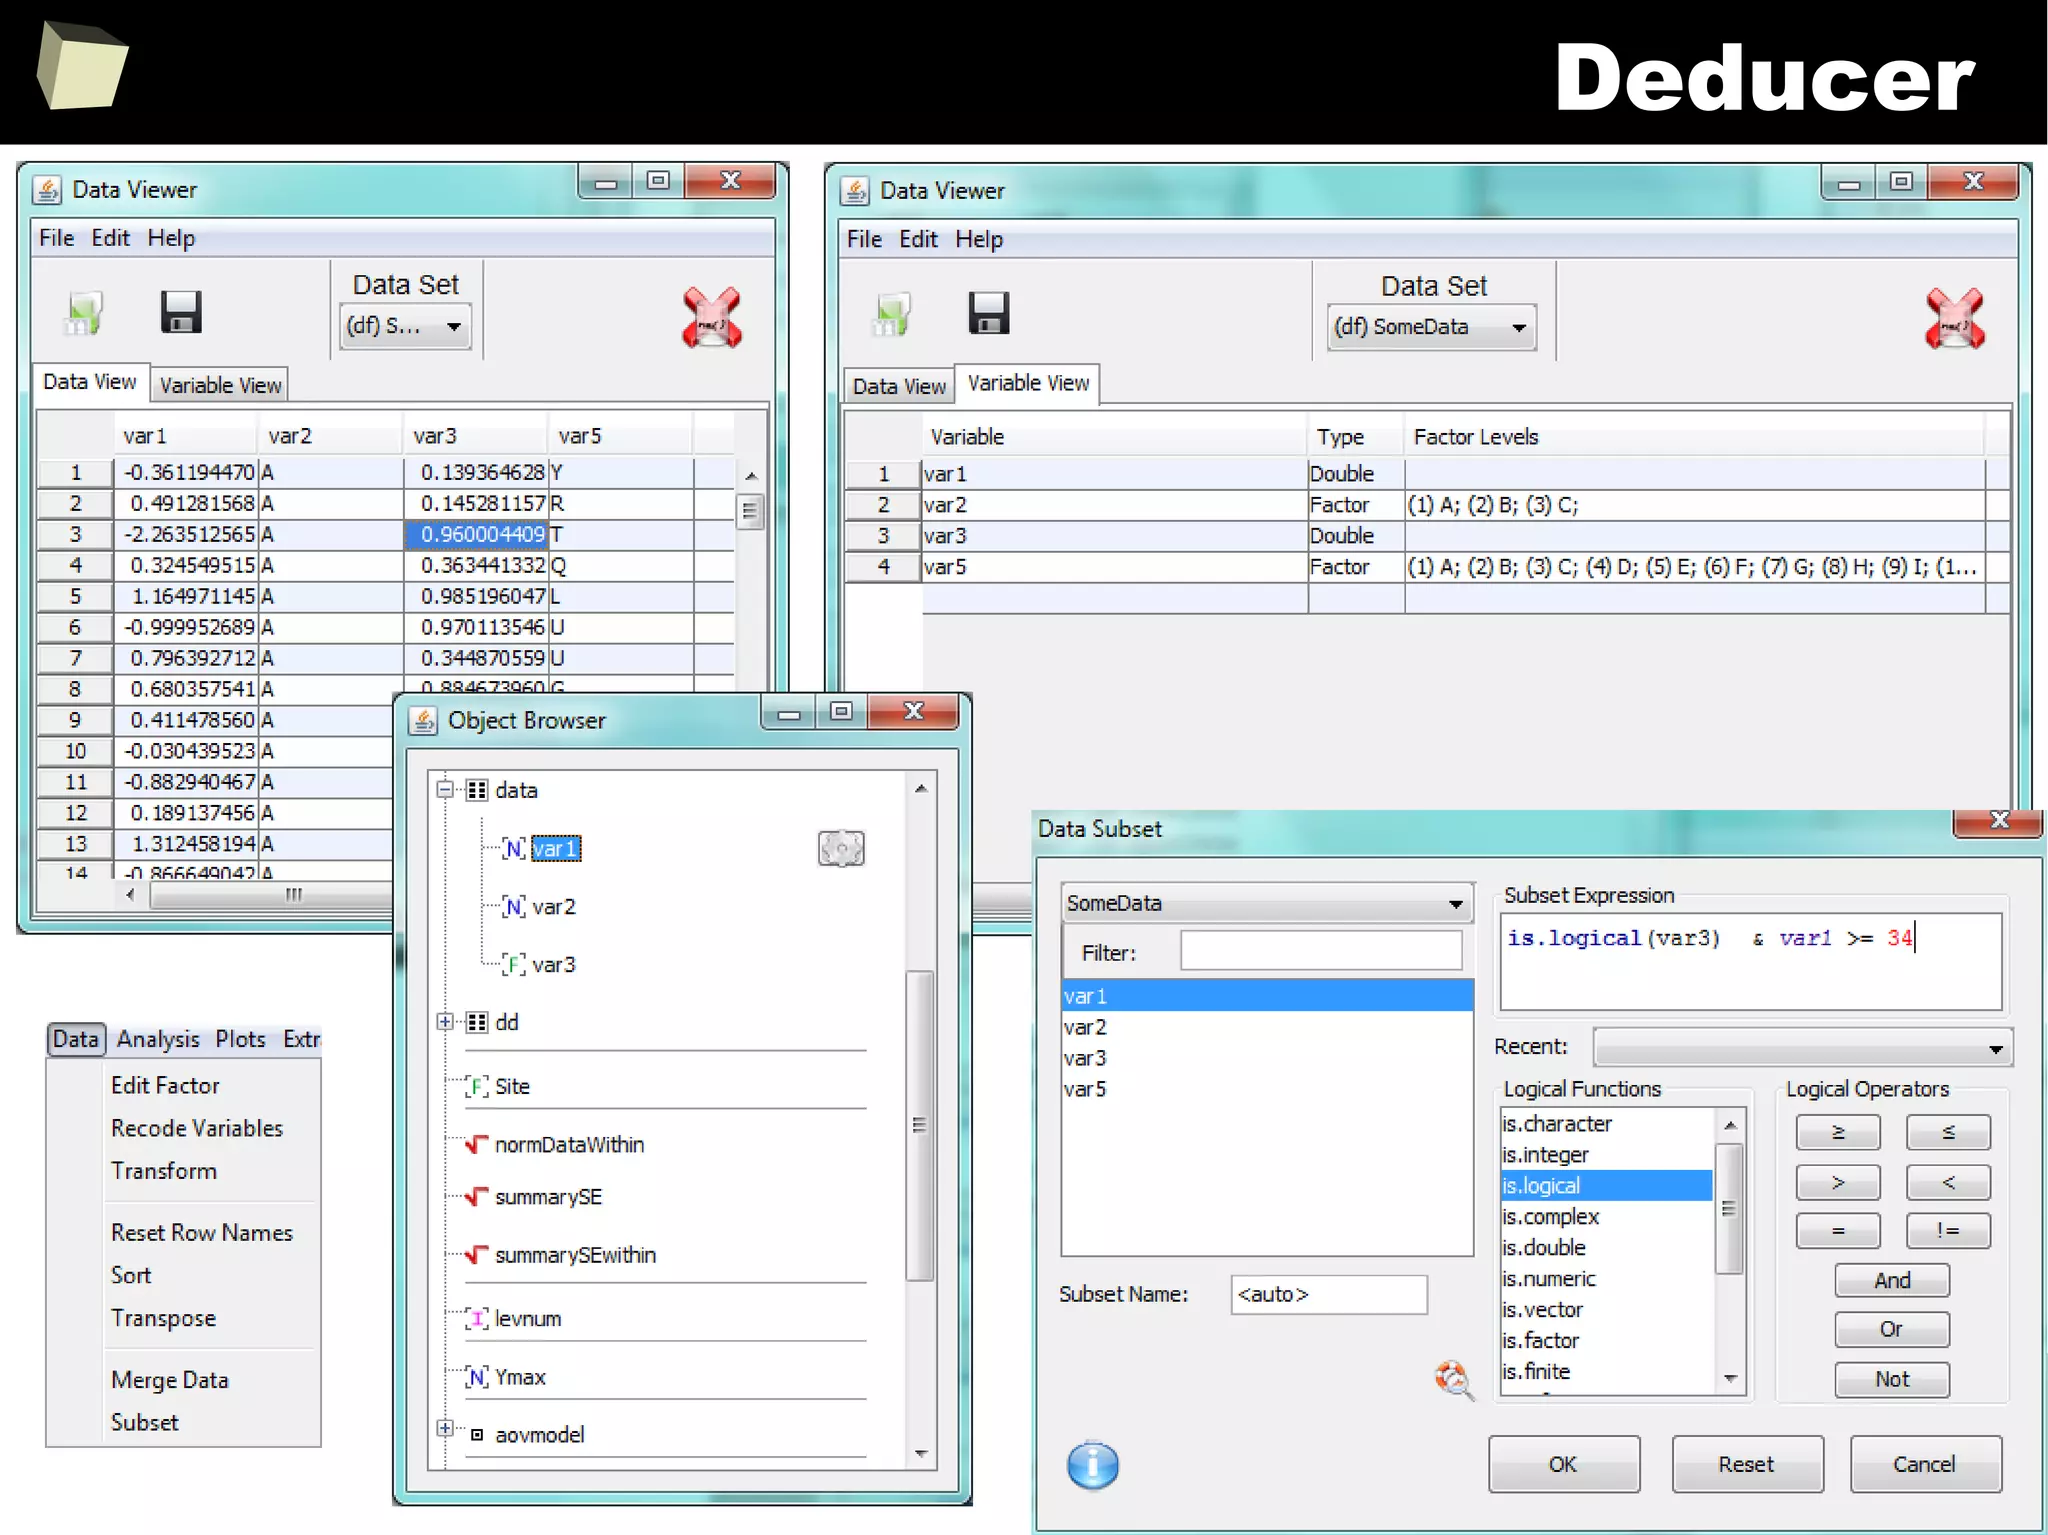Select var3 in Data Subset variable list
This screenshot has height=1535, width=2048.
pyautogui.click(x=1267, y=1058)
